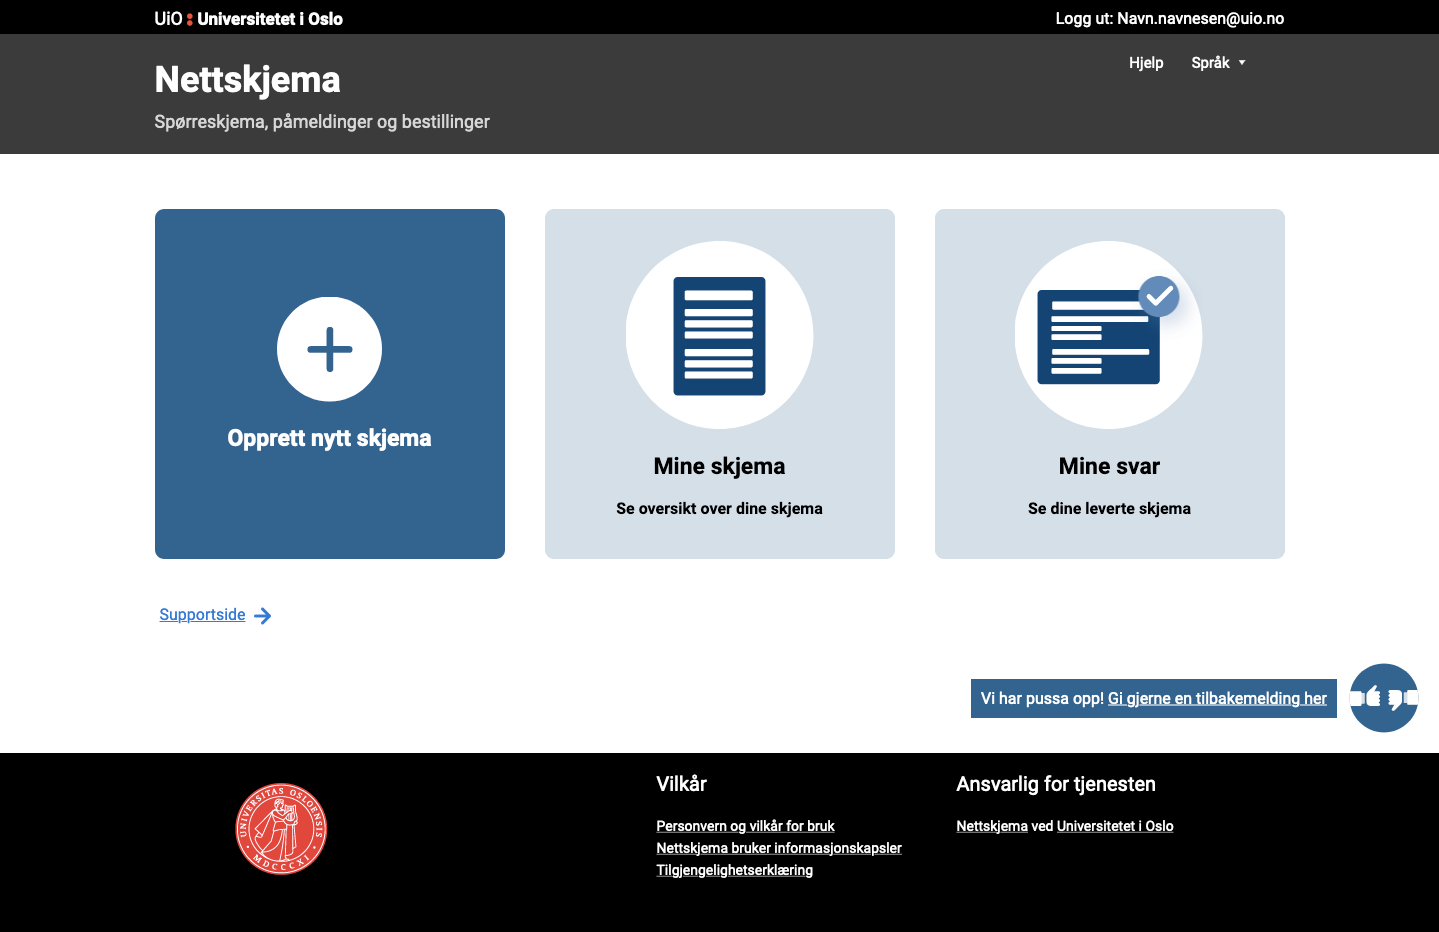Click 'Spørreskjema, påmeldinger og bestillinger' subtitle
Screen dimensions: 1439x932
(322, 122)
